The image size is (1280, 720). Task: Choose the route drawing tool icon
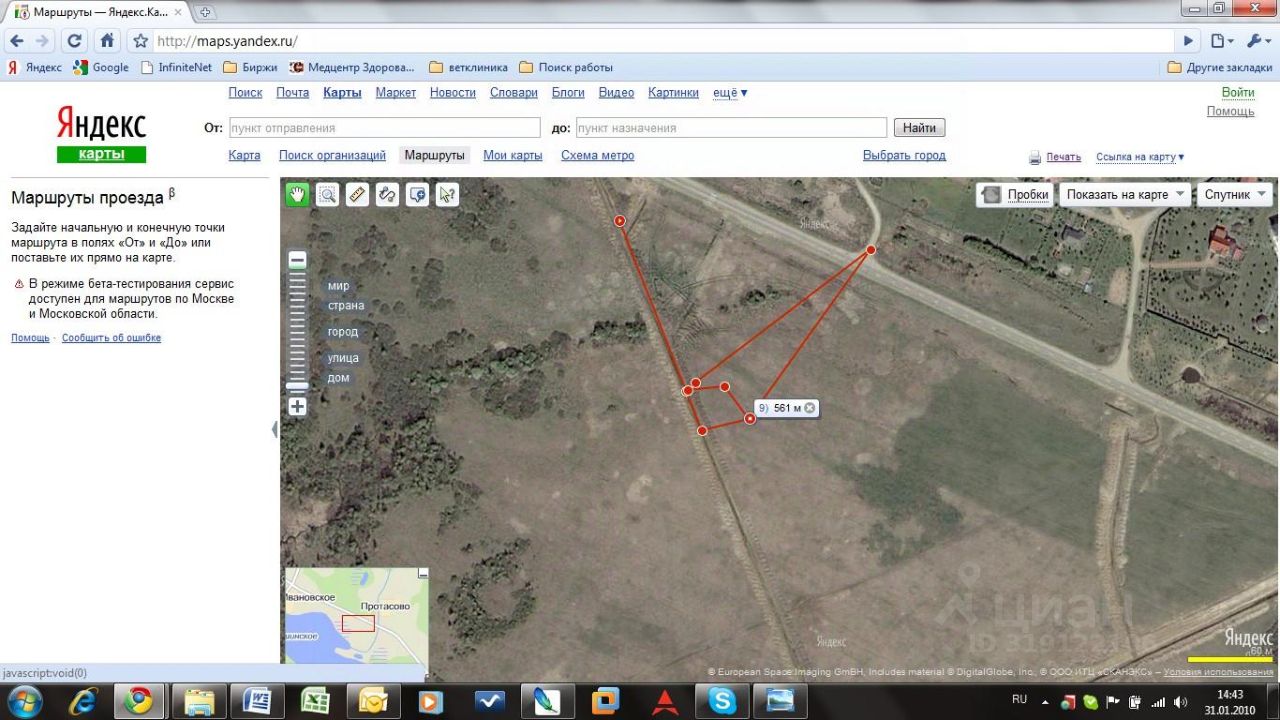click(387, 195)
